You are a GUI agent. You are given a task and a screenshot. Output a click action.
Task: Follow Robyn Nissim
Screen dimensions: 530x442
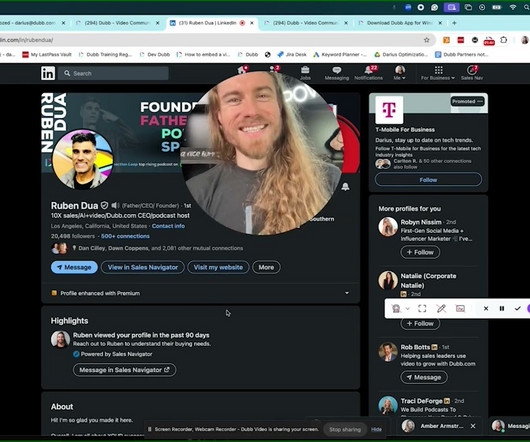[x=420, y=252]
